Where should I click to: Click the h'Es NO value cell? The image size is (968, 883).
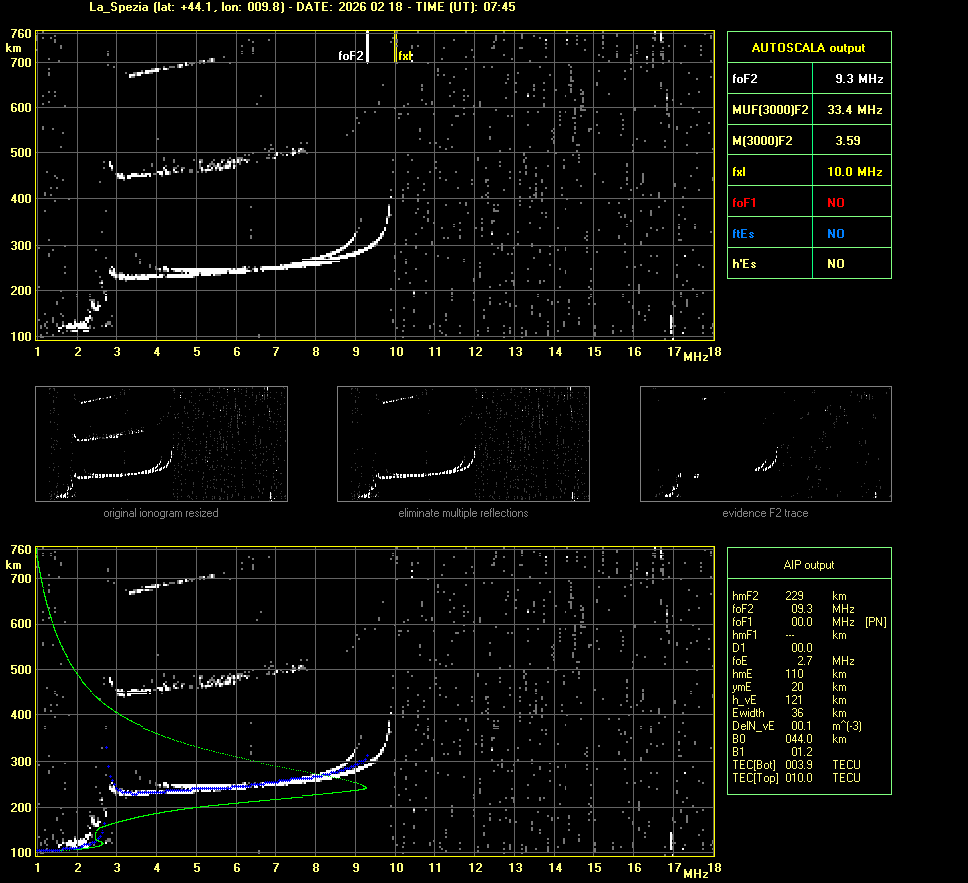point(835,264)
